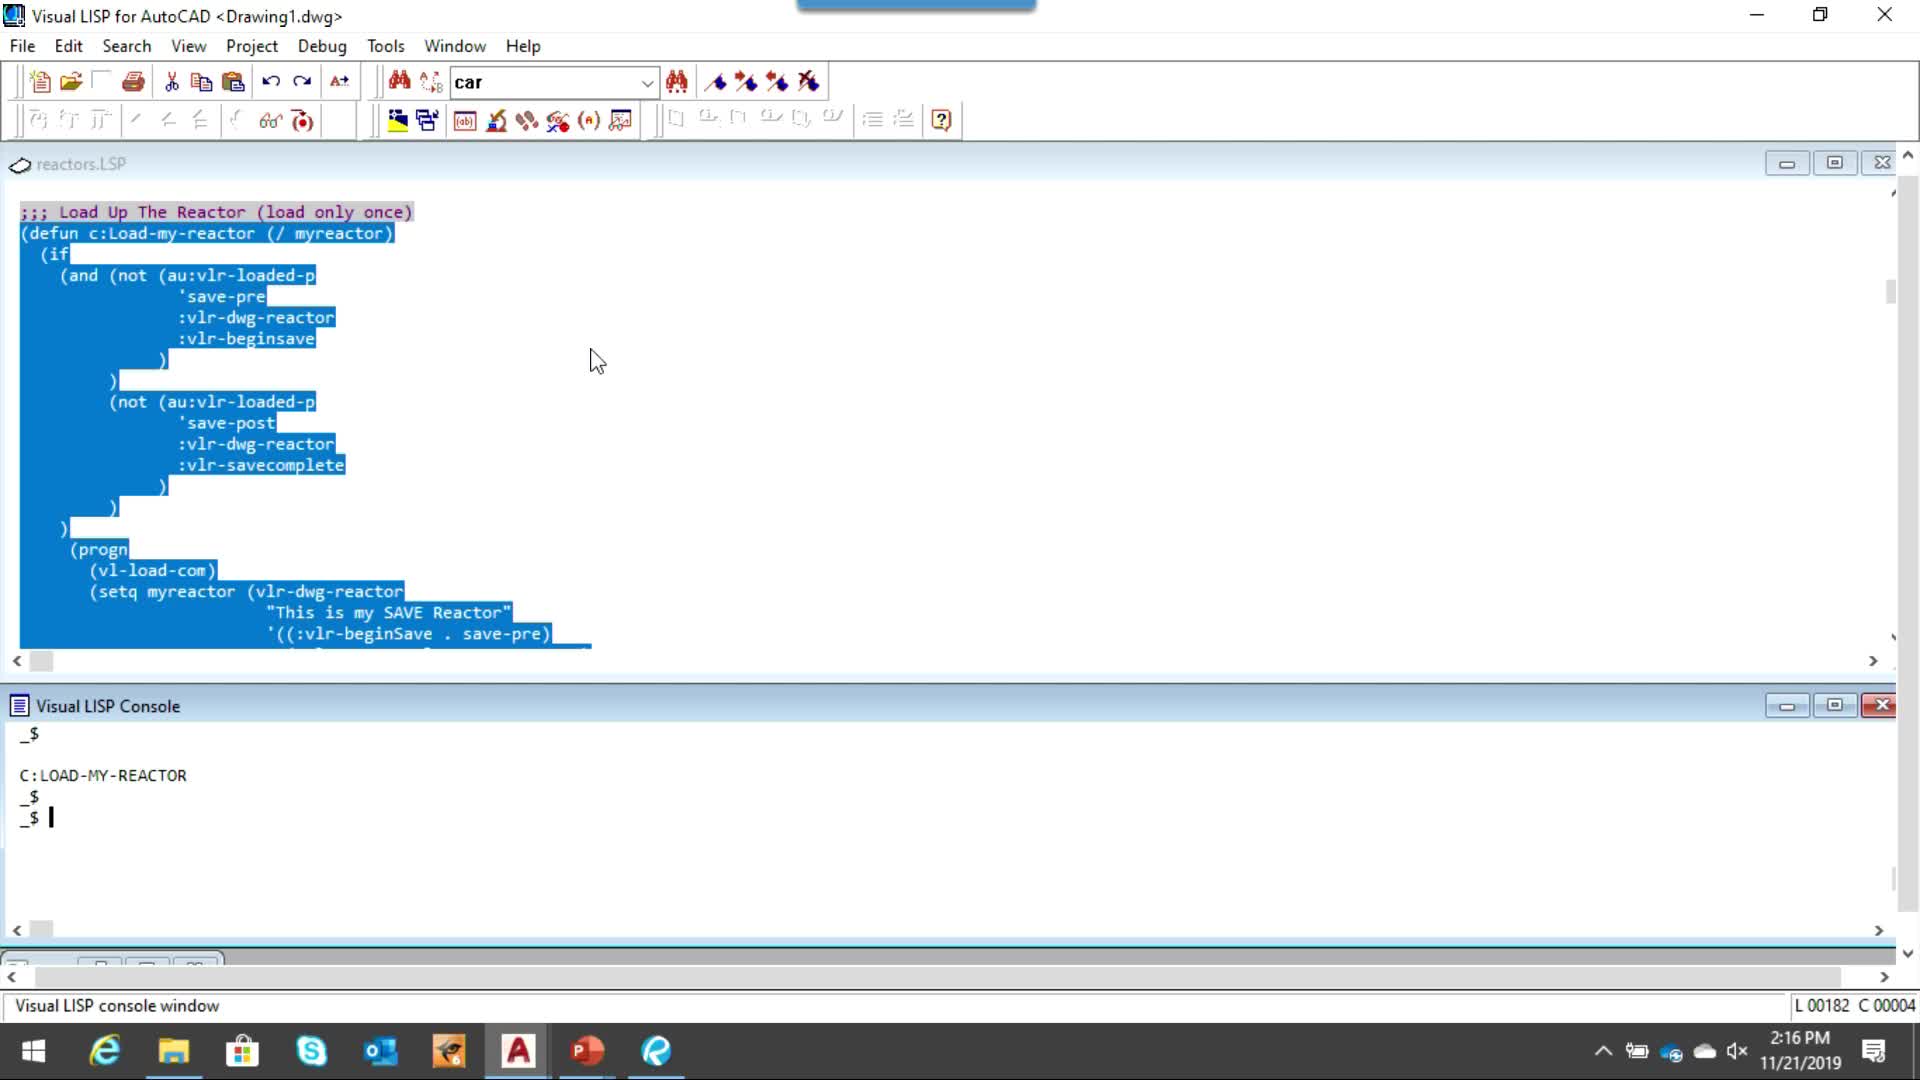This screenshot has width=1920, height=1080.
Task: Click the Find binoculars icon
Action: coord(399,82)
